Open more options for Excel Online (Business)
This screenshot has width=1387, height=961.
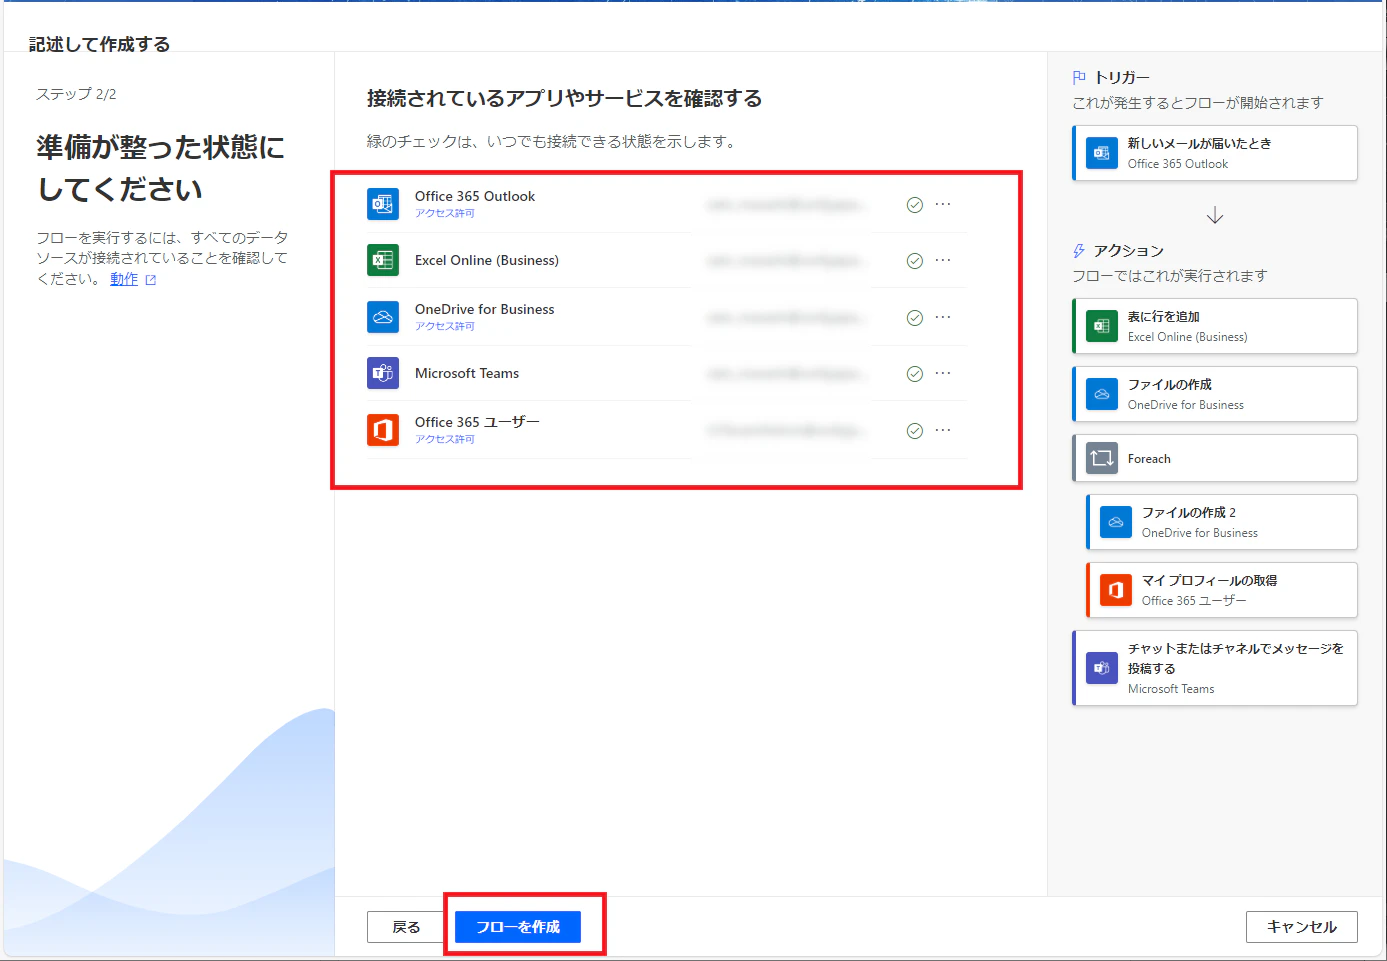pyautogui.click(x=943, y=260)
